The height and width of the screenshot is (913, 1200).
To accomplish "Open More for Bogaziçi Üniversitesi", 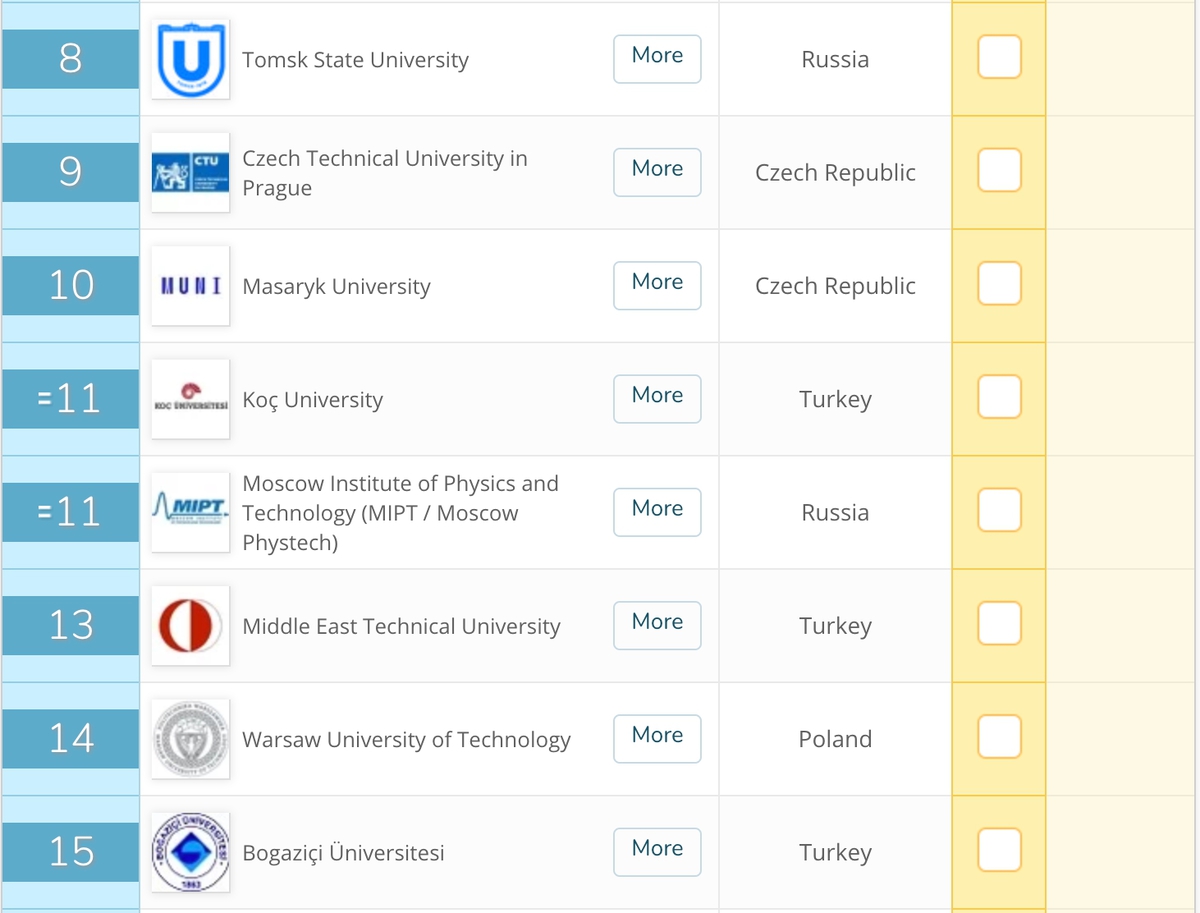I will [657, 851].
